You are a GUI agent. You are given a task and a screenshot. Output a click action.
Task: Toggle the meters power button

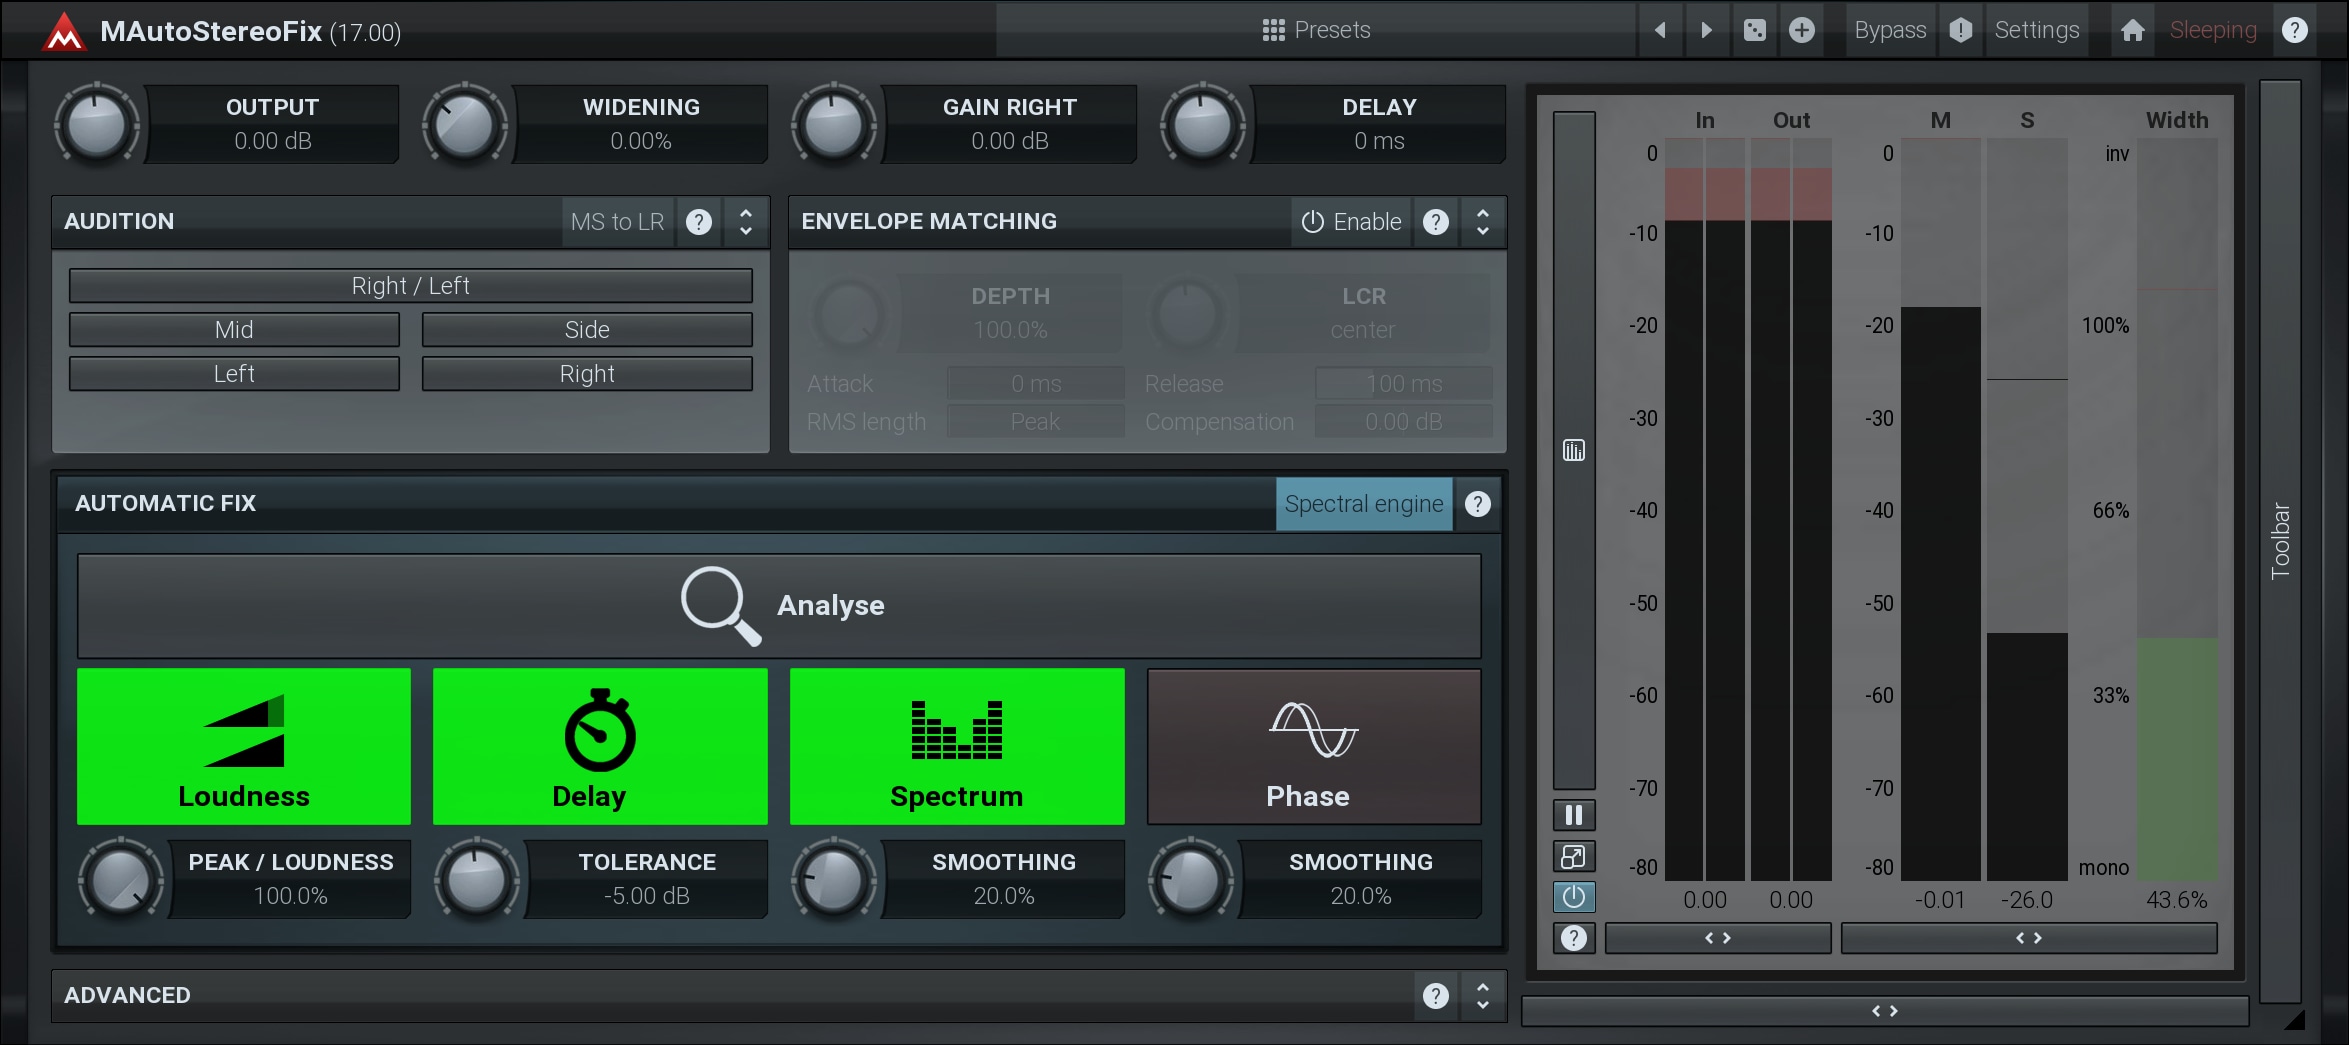[1573, 897]
